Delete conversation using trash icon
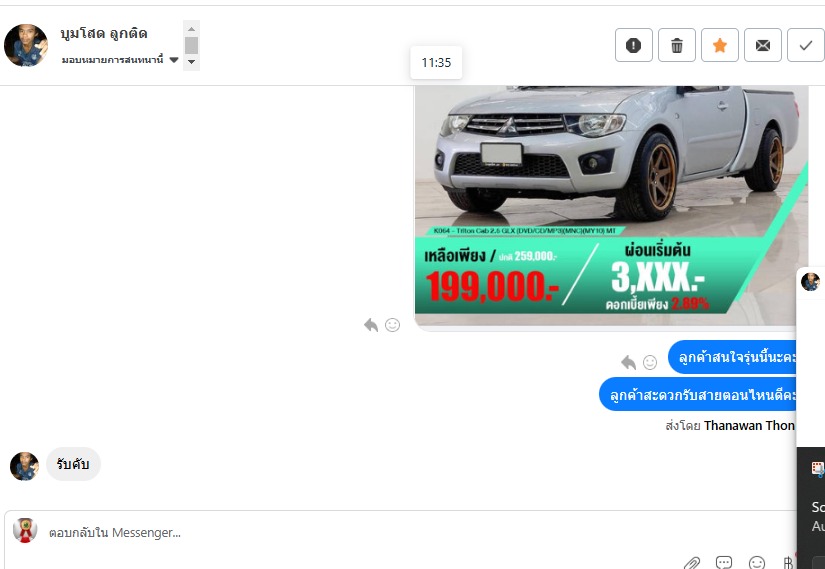This screenshot has height=569, width=825. pos(677,45)
